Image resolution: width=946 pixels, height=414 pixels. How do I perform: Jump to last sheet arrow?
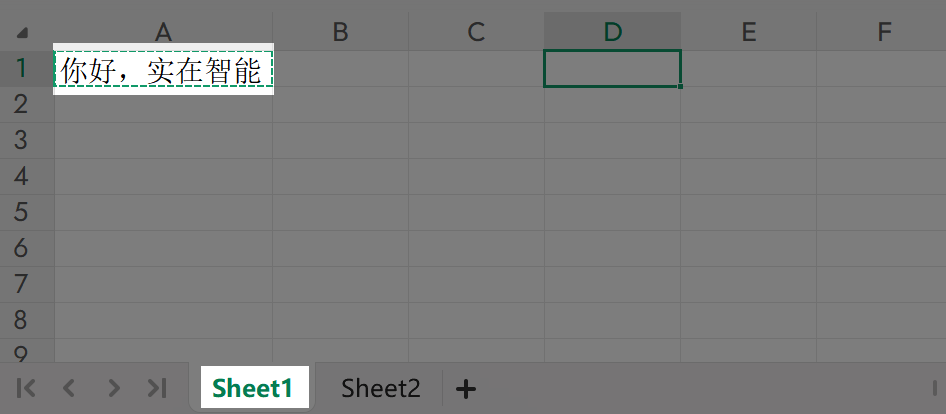(157, 388)
